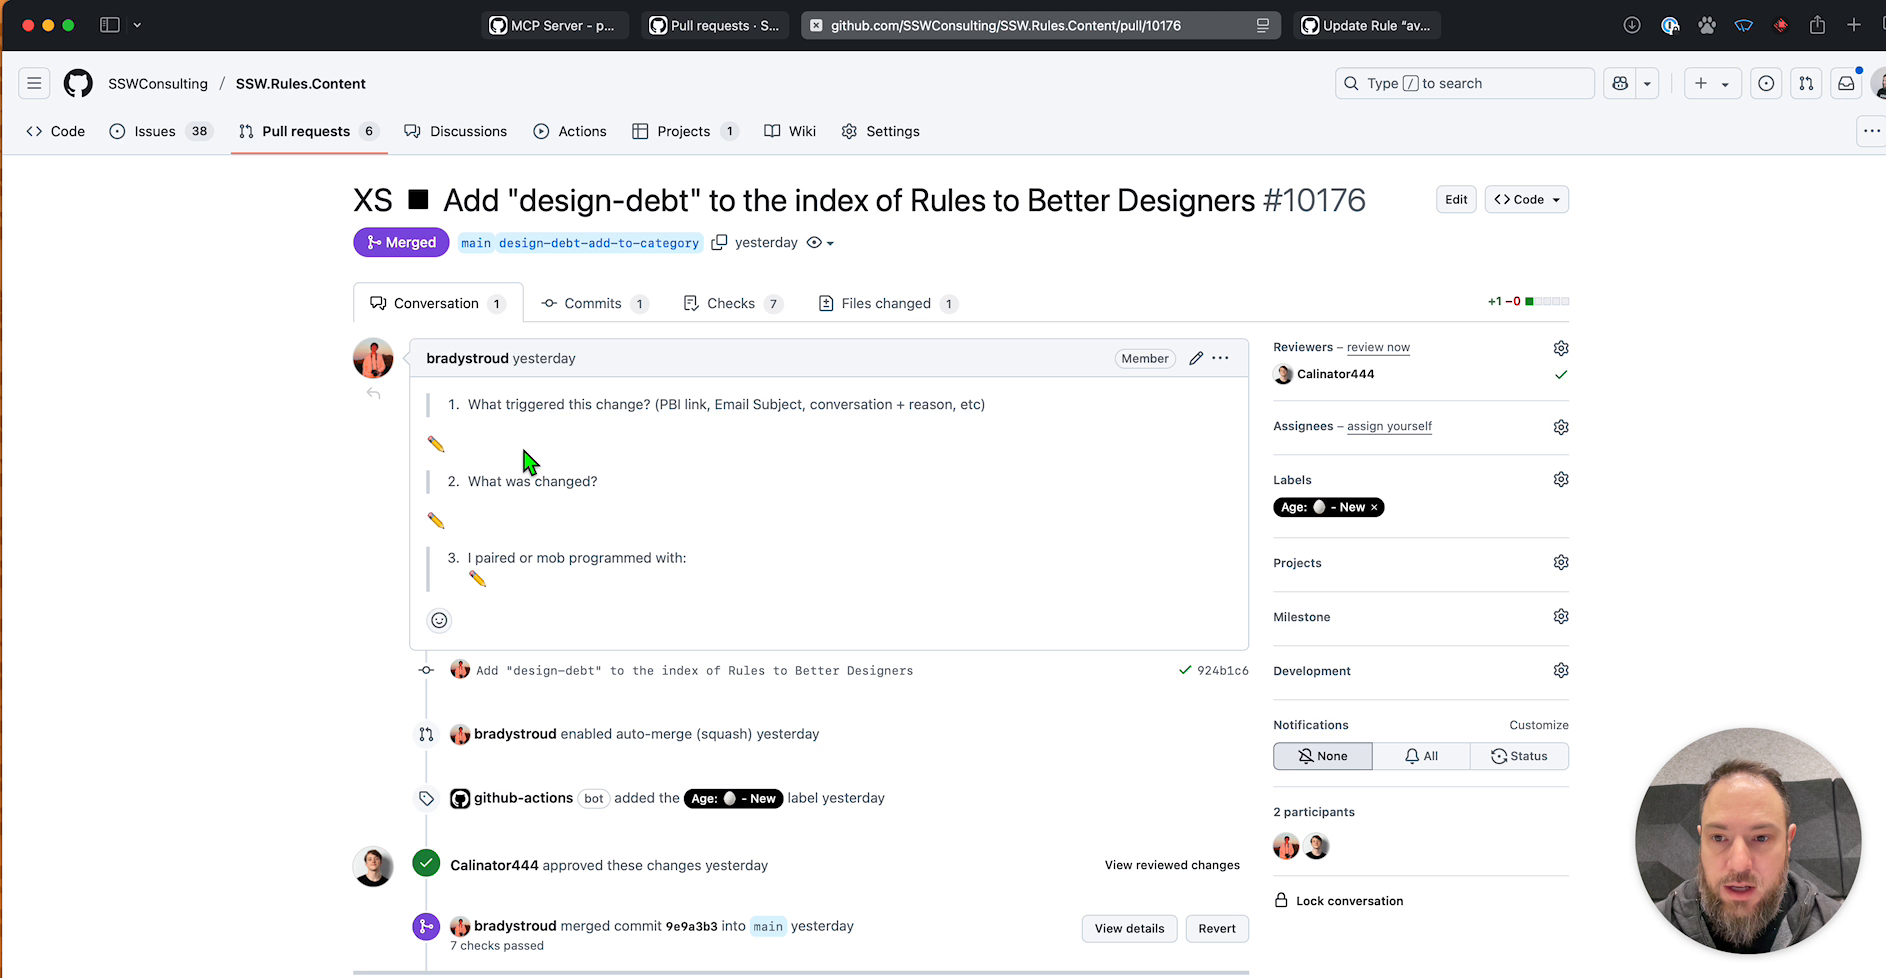The image size is (1886, 978).
Task: Open Assignees settings gear
Action: coord(1561,427)
